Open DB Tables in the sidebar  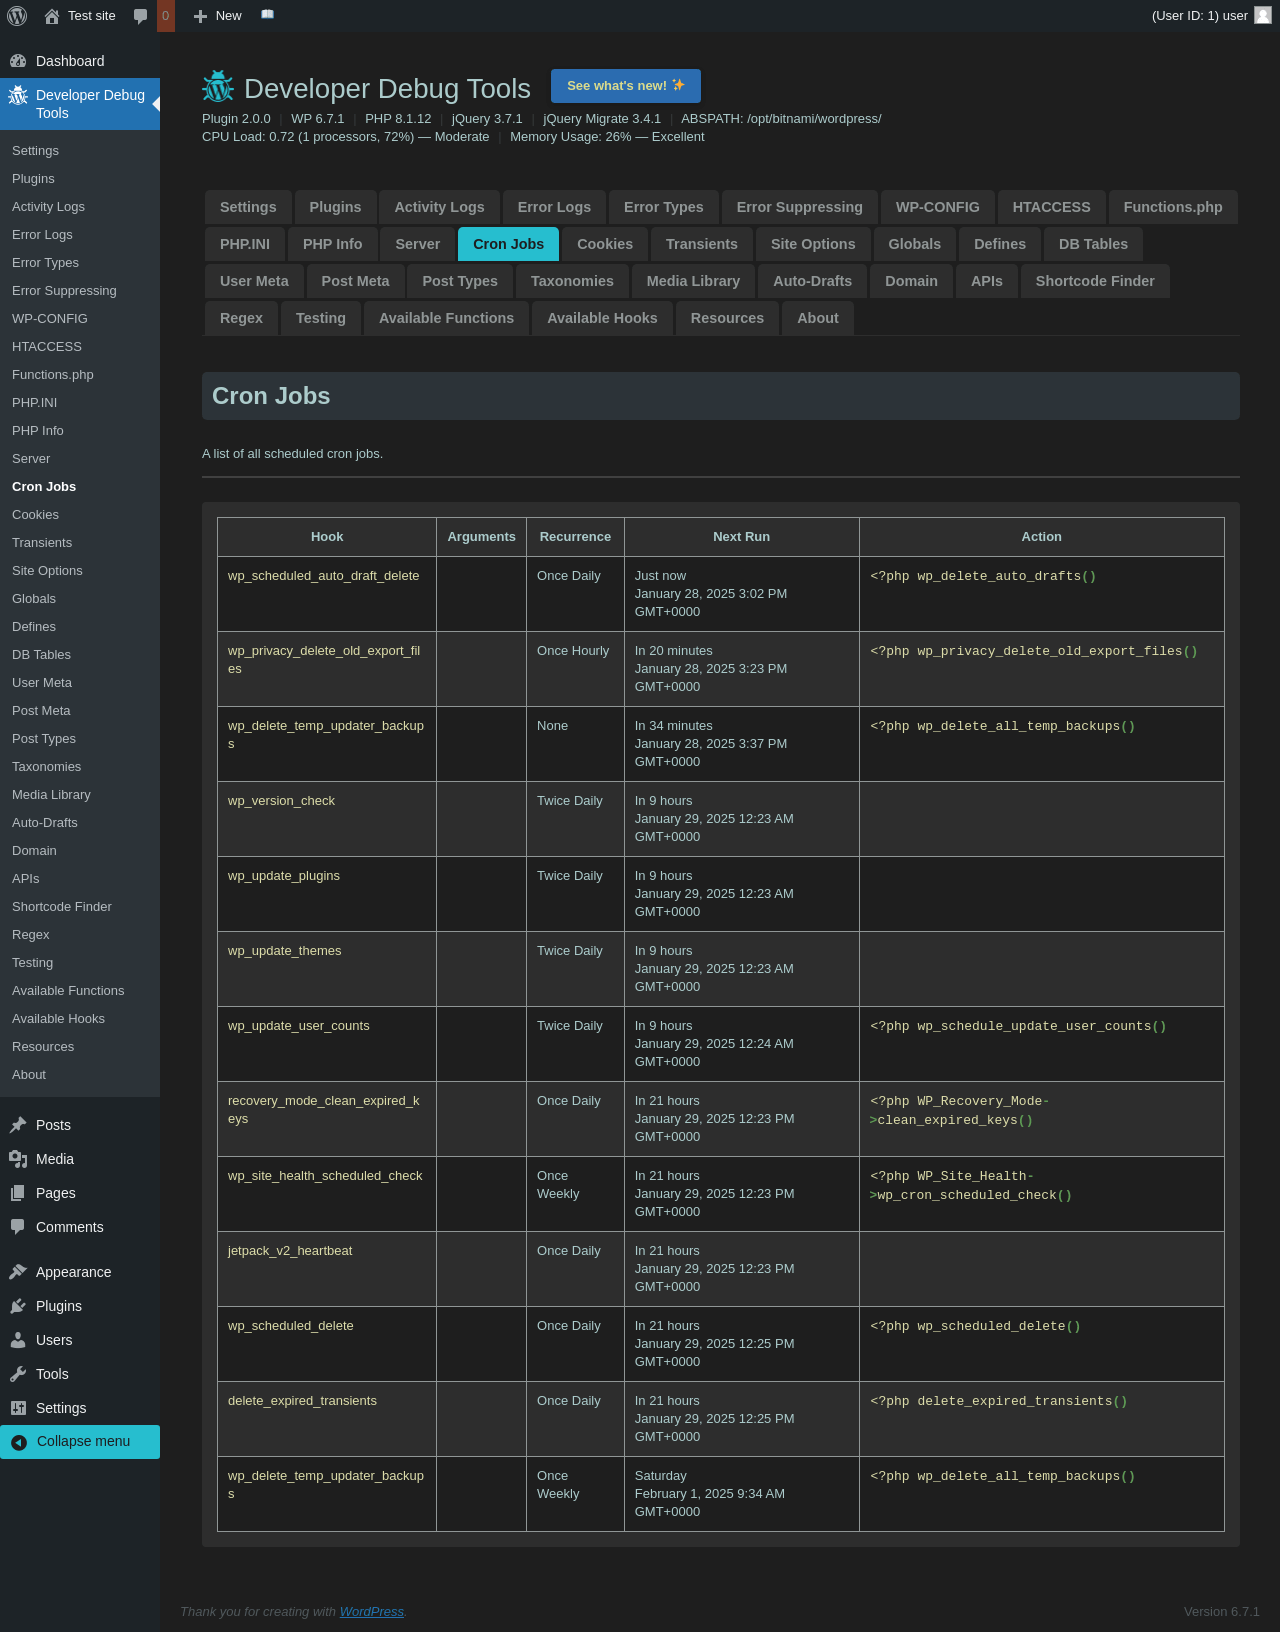(x=41, y=655)
